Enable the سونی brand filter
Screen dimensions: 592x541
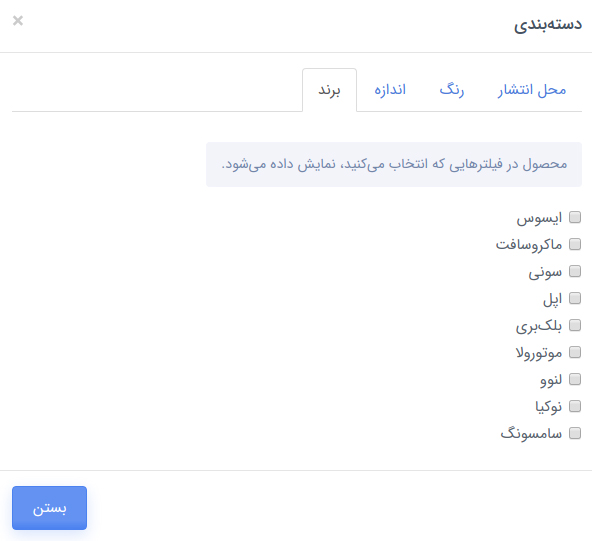[575, 271]
